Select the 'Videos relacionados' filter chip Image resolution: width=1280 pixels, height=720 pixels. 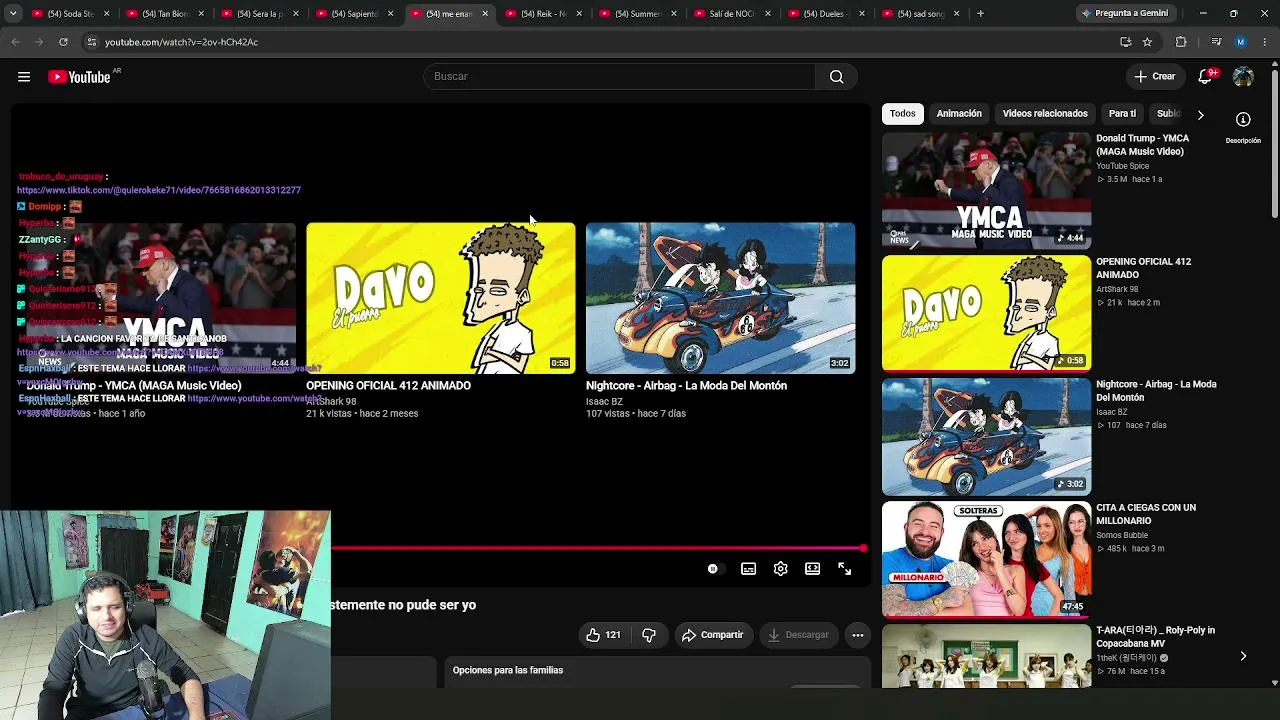coord(1045,114)
